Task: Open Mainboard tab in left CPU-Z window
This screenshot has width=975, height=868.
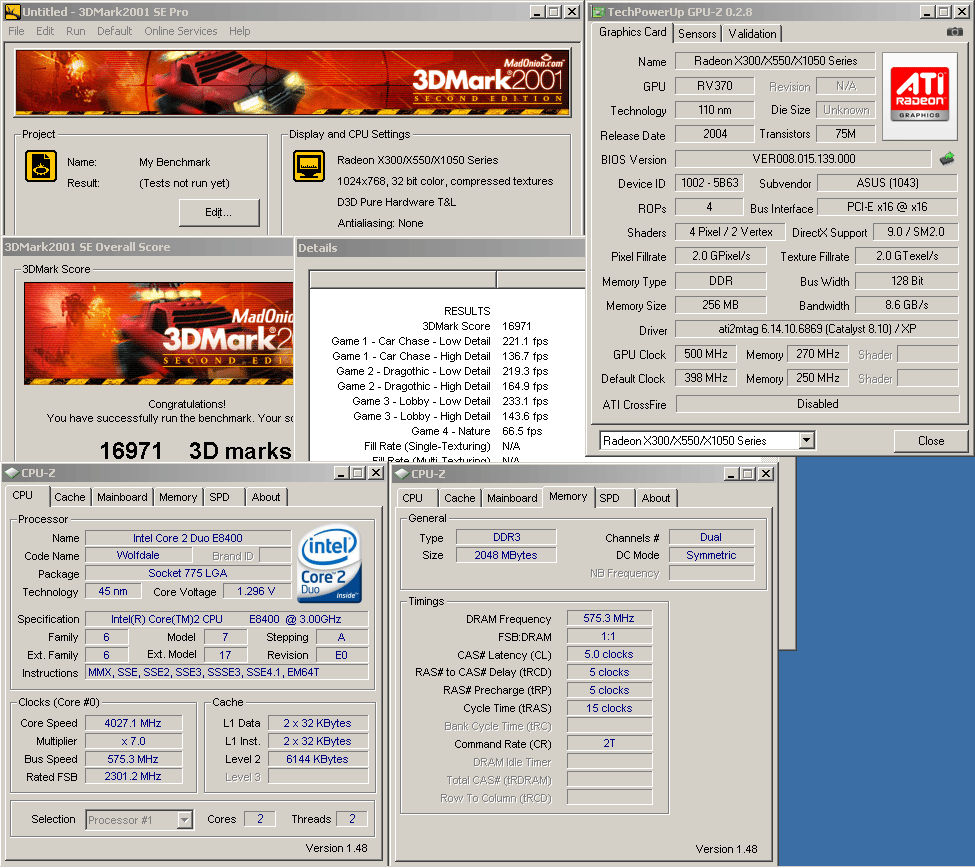Action: pyautogui.click(x=122, y=497)
